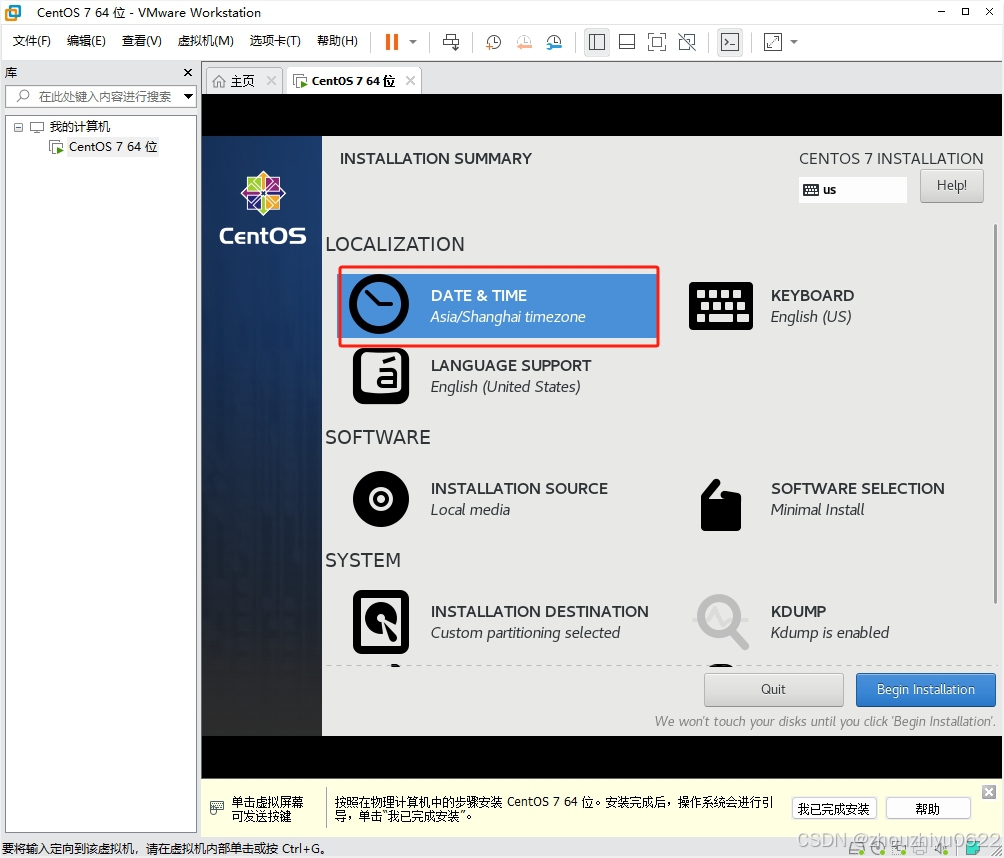This screenshot has height=858, width=1004.
Task: Click the 帮助 button in the hint bar
Action: coord(928,809)
